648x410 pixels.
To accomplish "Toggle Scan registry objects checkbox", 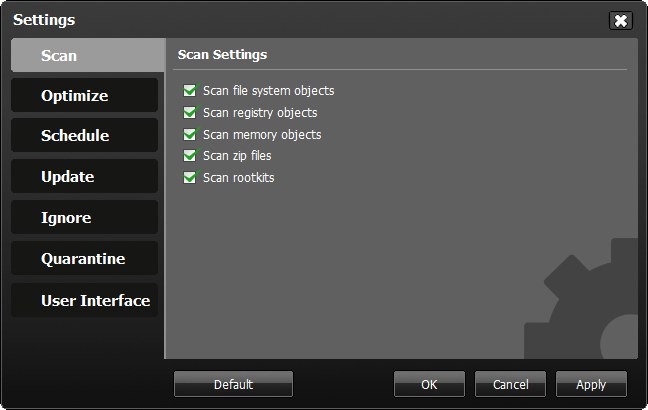I will [190, 112].
